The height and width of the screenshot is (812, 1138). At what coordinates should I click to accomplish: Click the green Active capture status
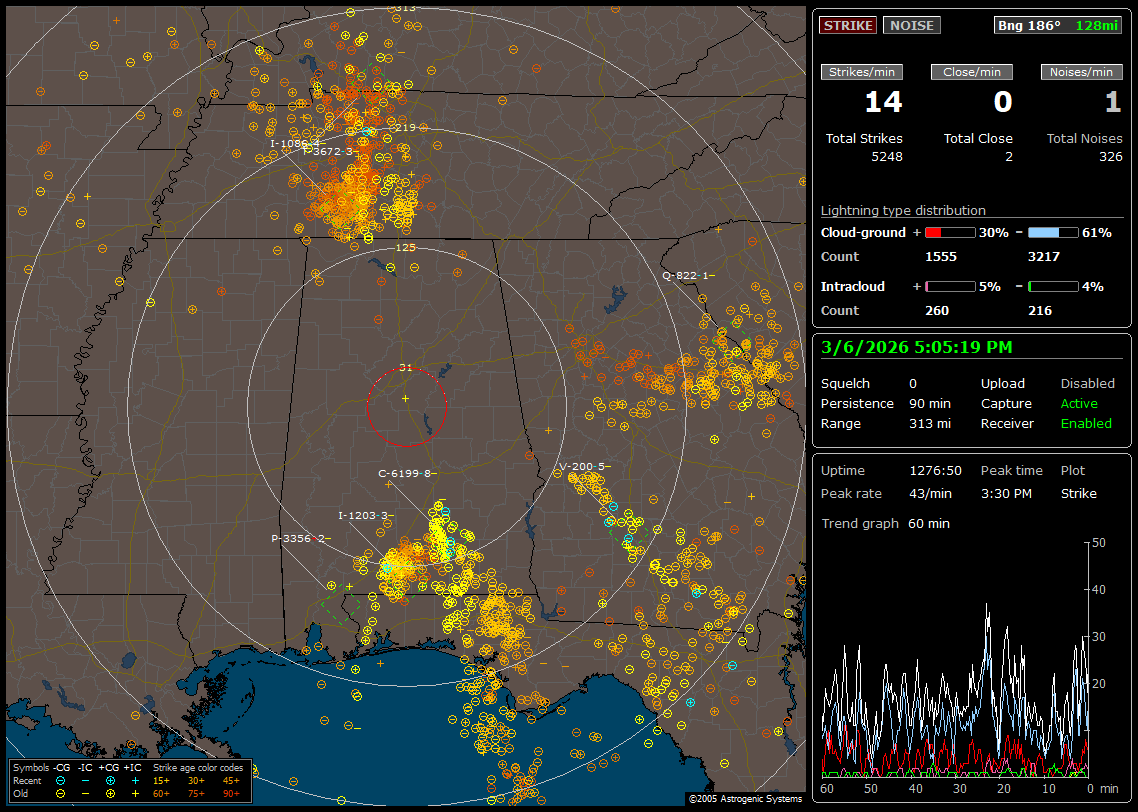click(1079, 403)
